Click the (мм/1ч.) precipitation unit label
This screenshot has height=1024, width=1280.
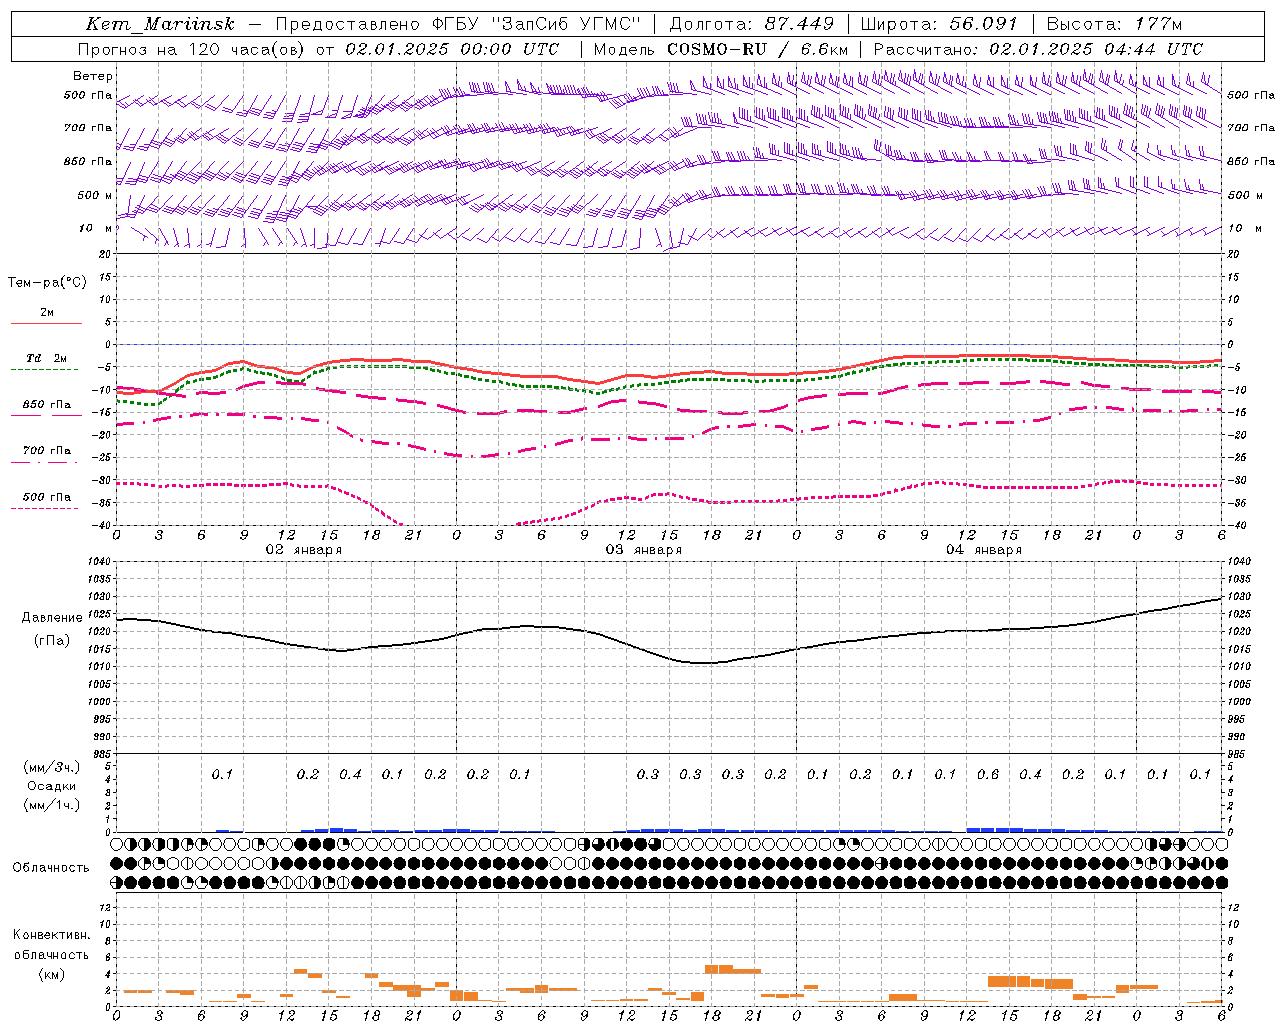pyautogui.click(x=52, y=805)
